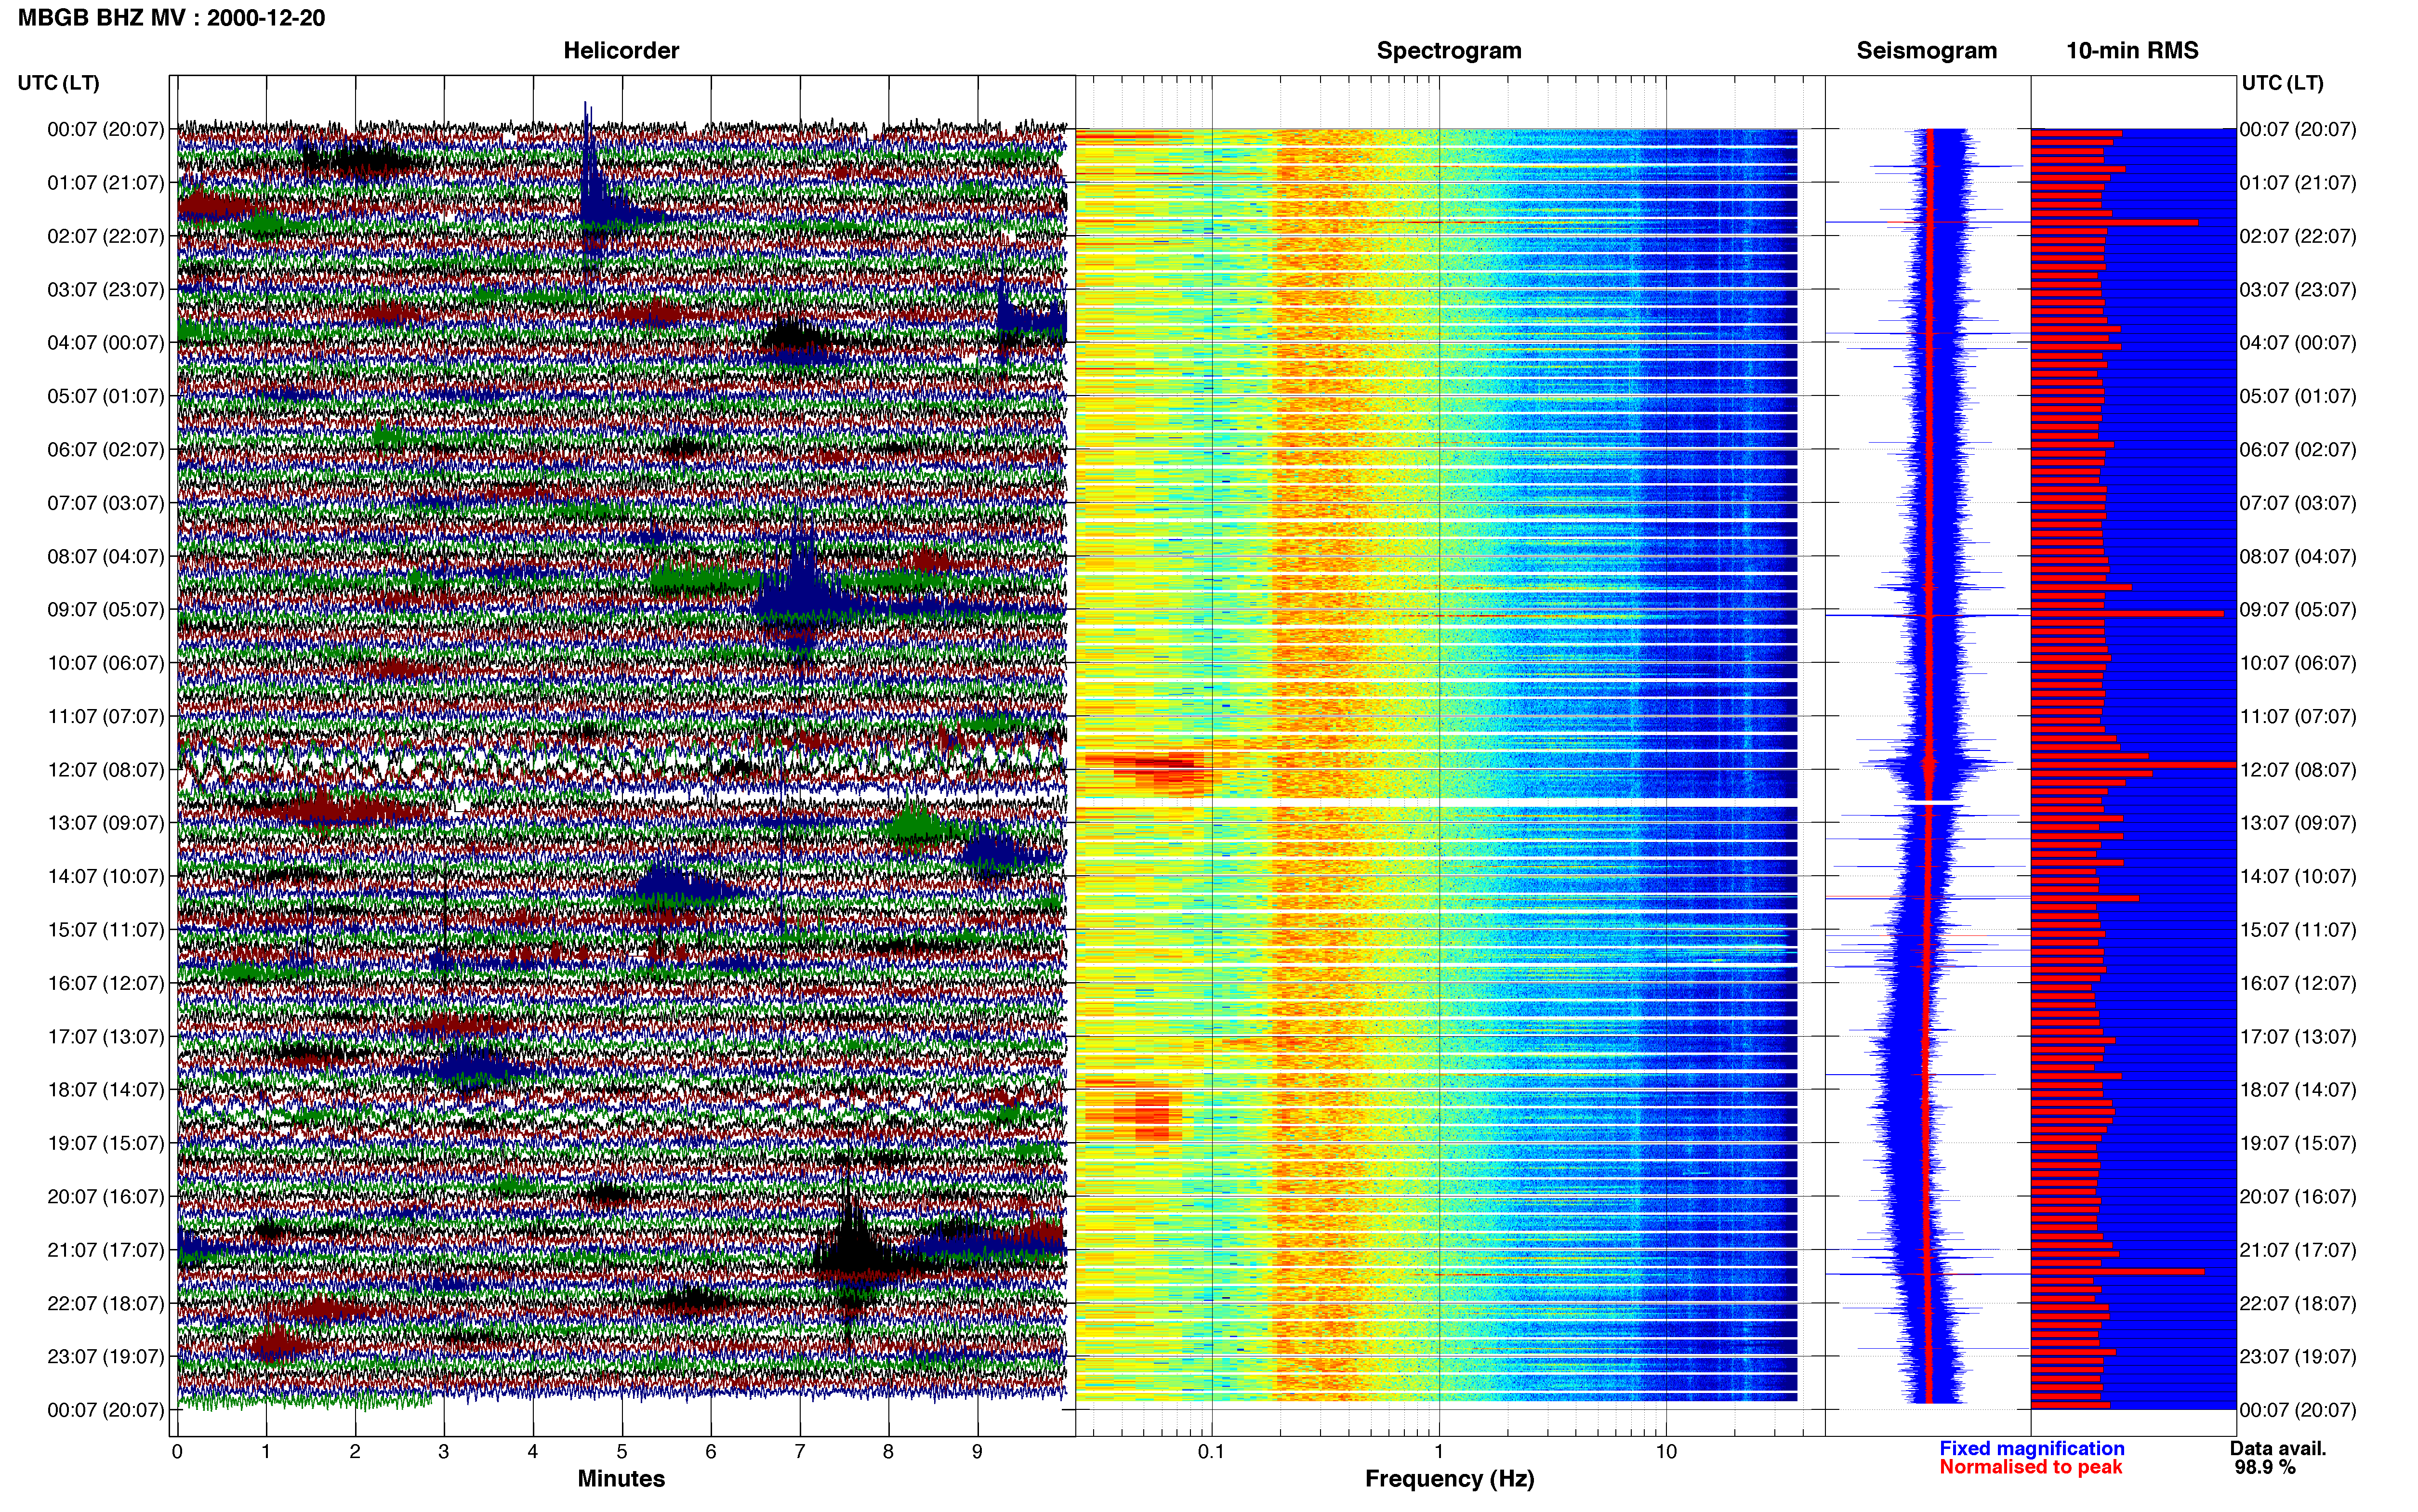The width and height of the screenshot is (2418, 1512).
Task: Click left time label '02:07 (22:07)'
Action: (106, 236)
